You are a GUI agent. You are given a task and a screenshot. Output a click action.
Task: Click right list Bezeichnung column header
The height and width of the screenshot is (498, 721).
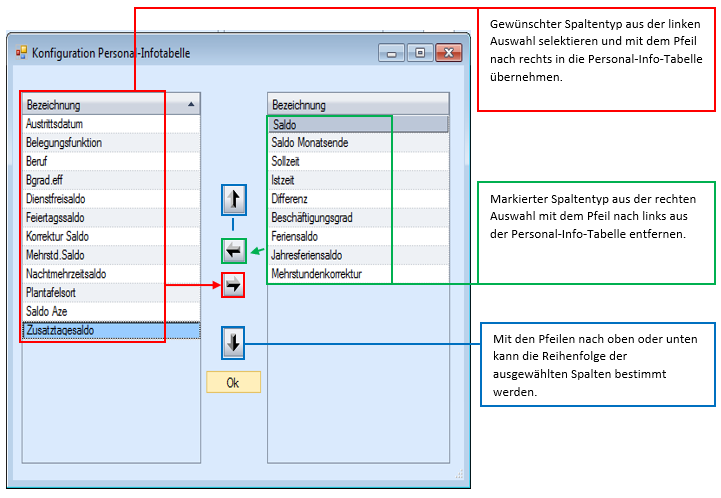(x=358, y=105)
